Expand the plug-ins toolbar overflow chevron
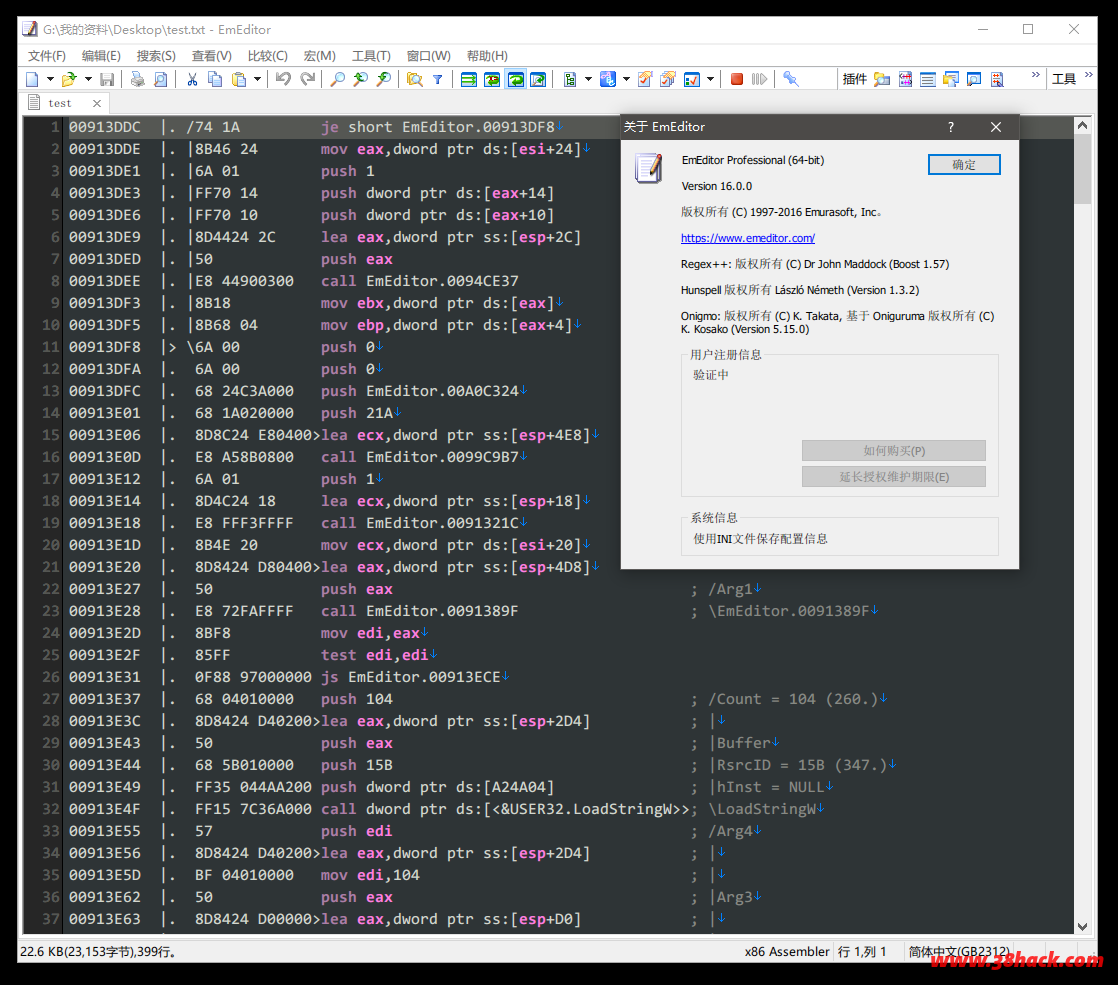This screenshot has height=985, width=1118. 1035,75
